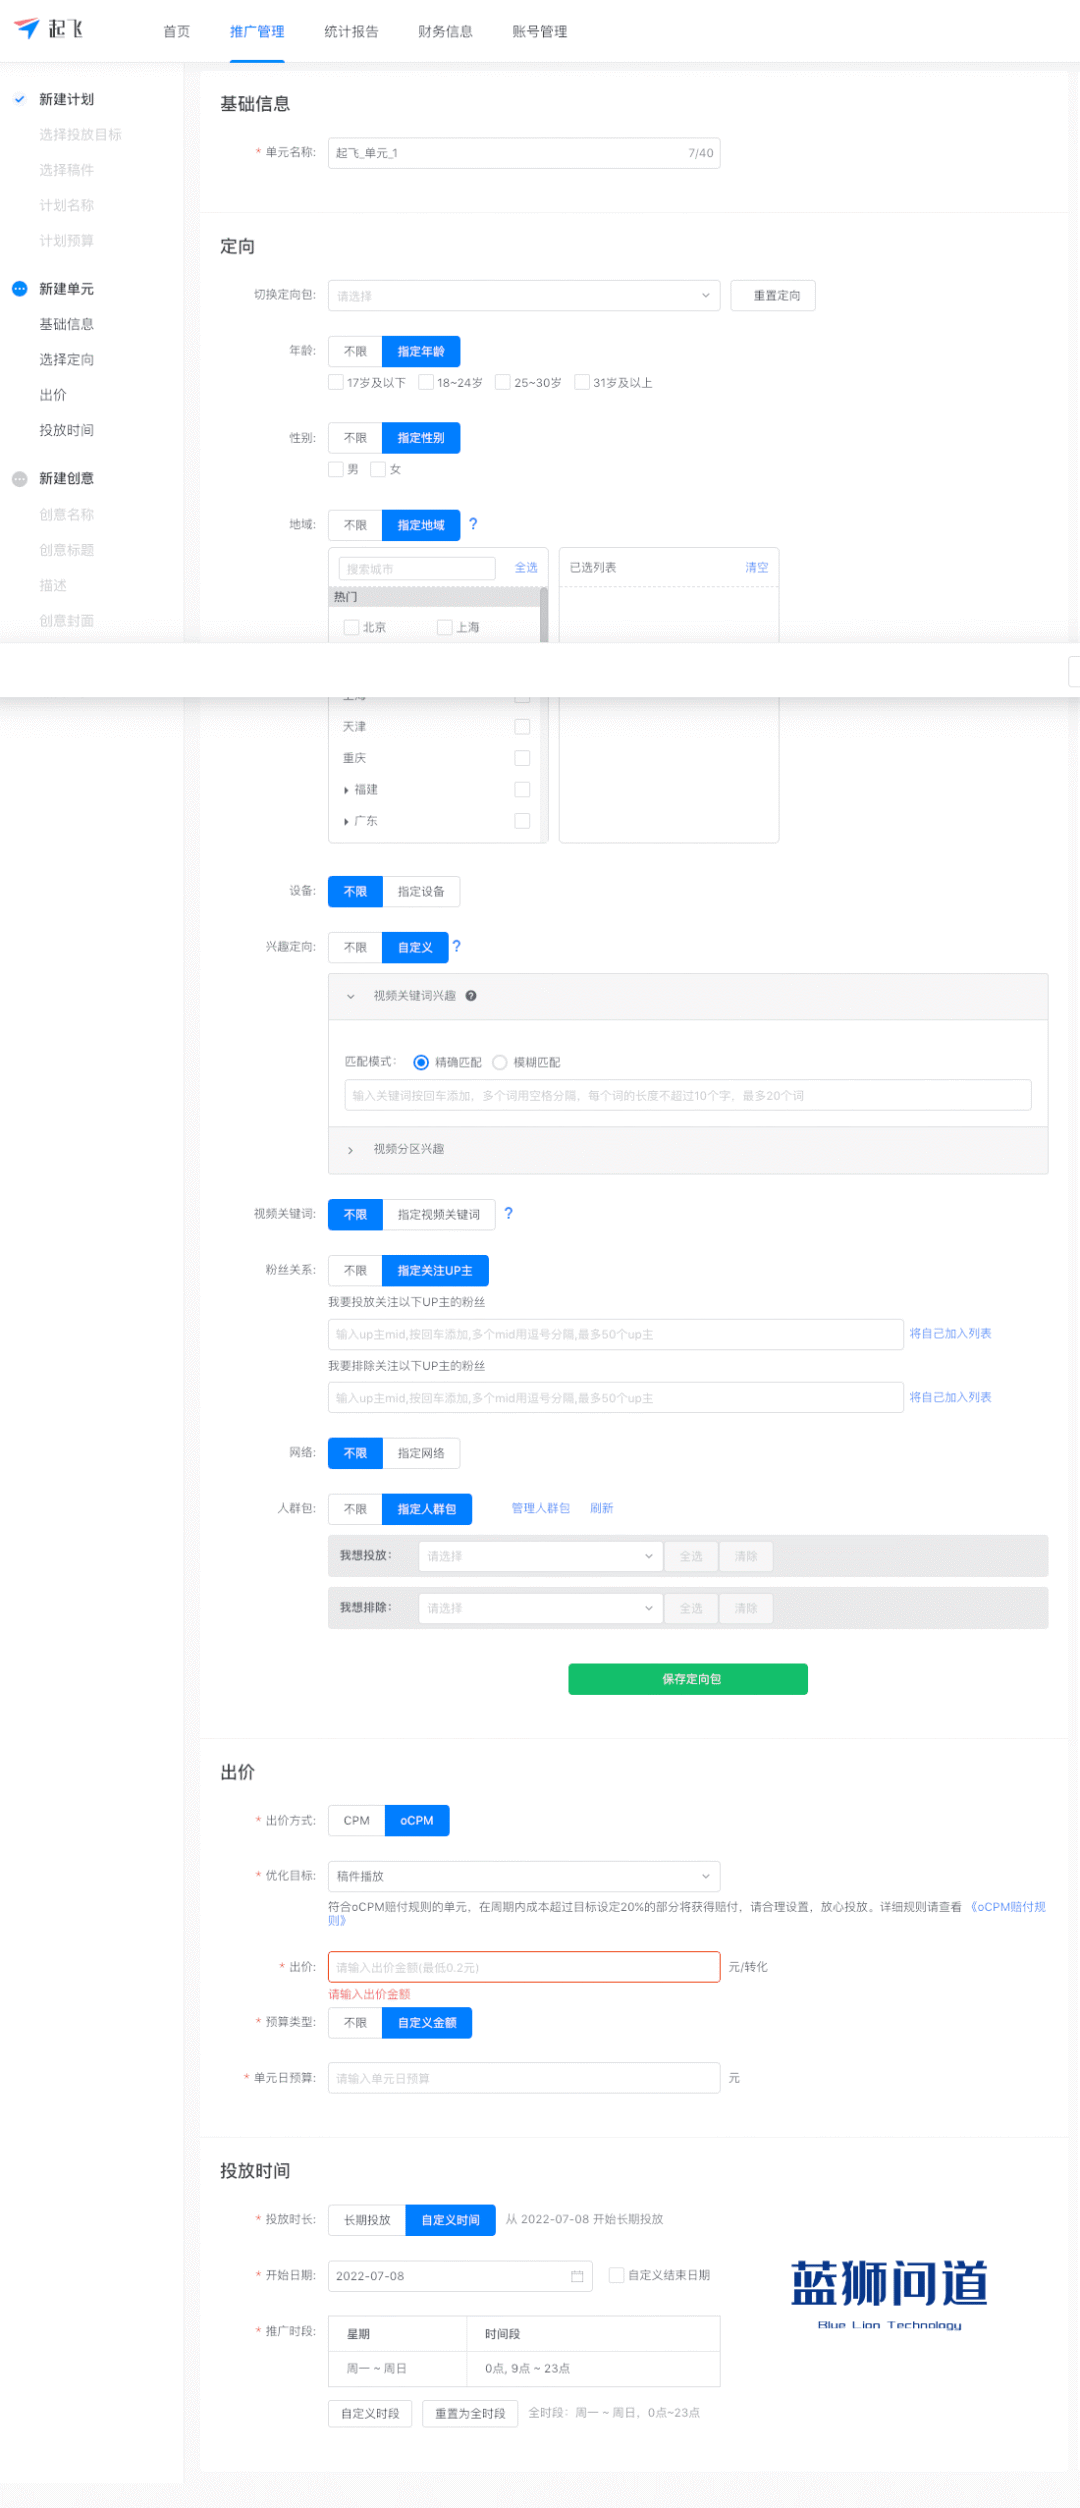Image resolution: width=1080 pixels, height=2508 pixels.
Task: Open the calendar icon in 开始日期 field
Action: point(577,2276)
